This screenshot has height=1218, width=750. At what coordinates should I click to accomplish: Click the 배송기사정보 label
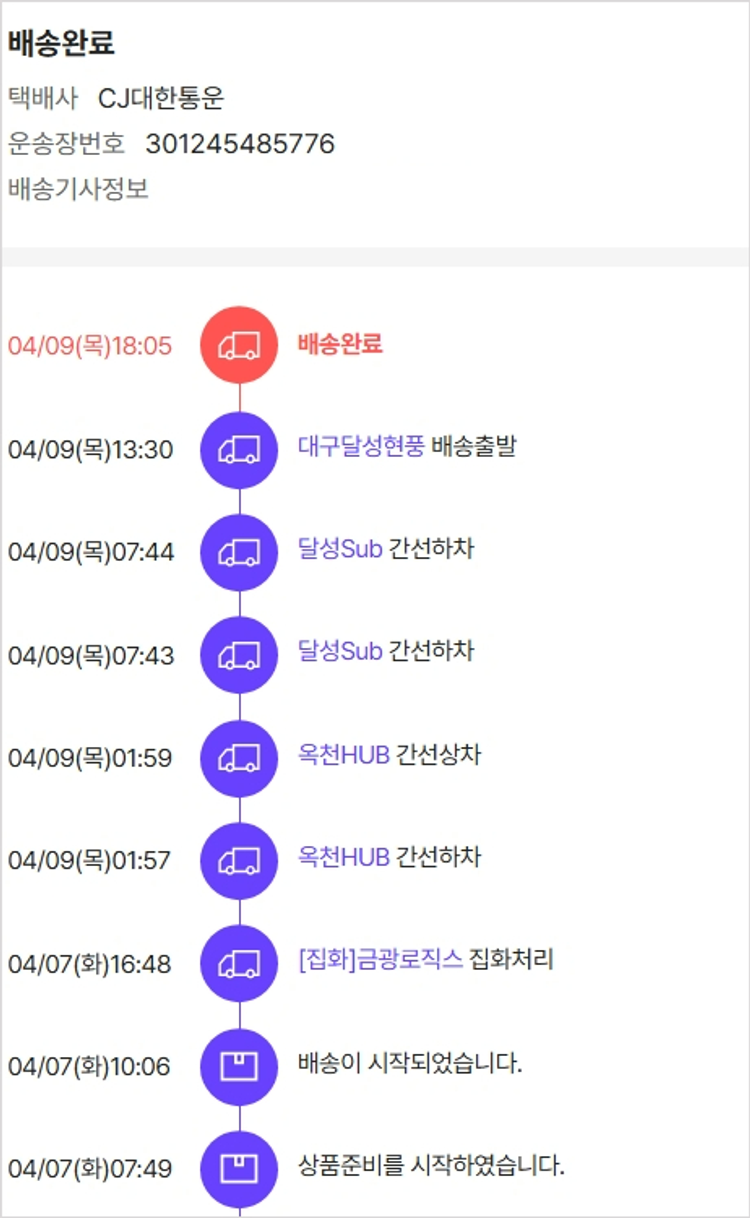pos(78,189)
